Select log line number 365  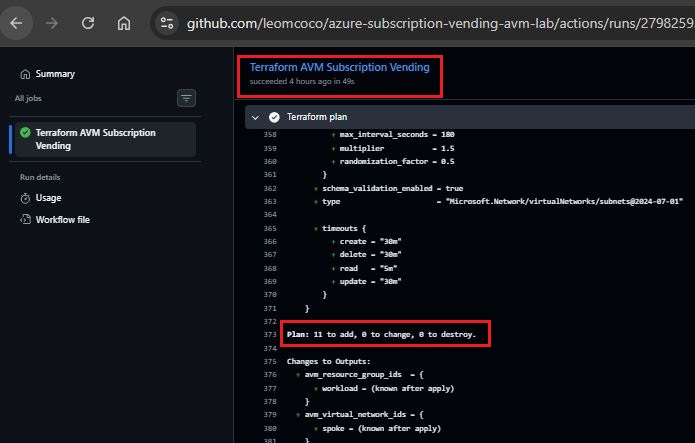(270, 228)
